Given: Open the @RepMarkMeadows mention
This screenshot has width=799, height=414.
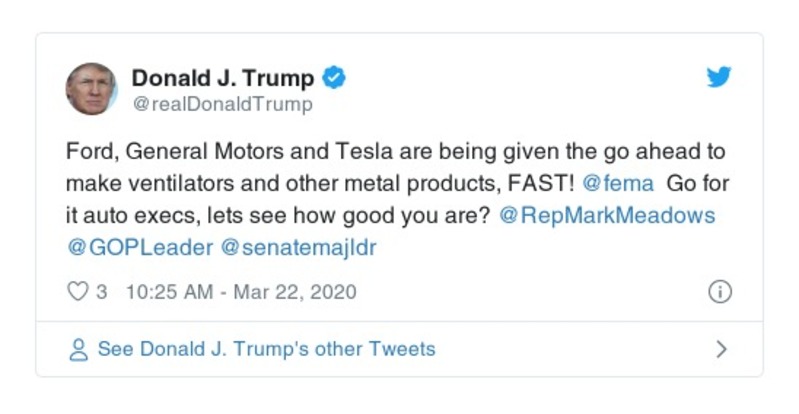Looking at the screenshot, I should point(608,216).
